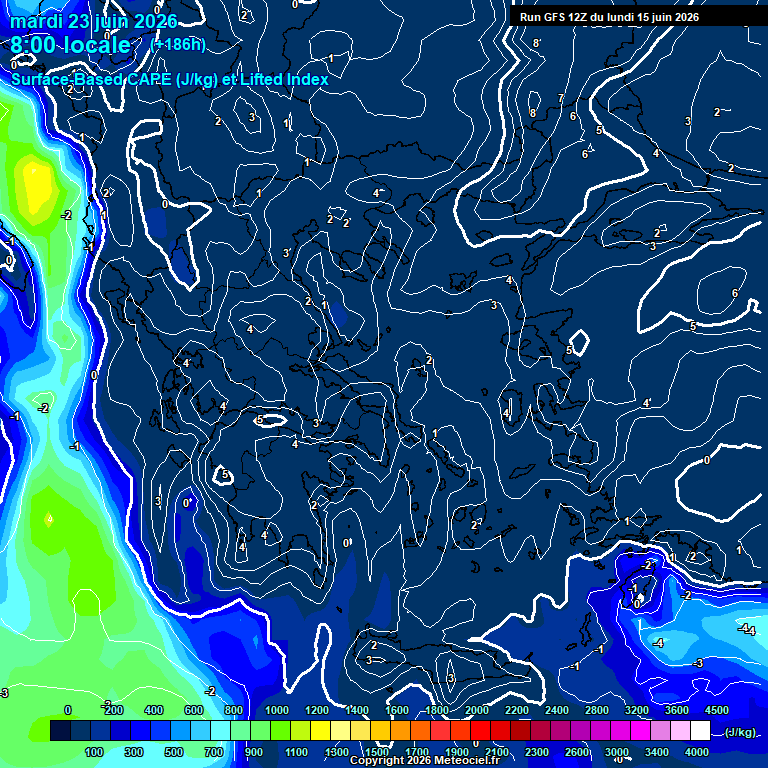
Task: Click the '(+186h)' forecast offset text
Action: (178, 45)
